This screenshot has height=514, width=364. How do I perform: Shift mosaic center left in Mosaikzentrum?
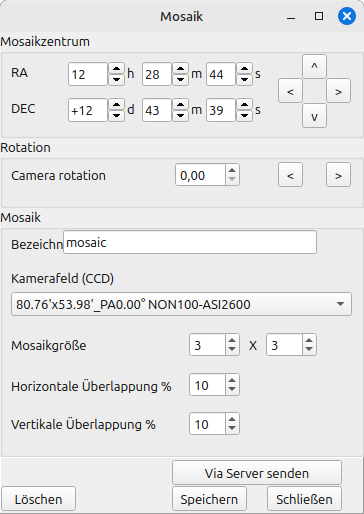click(290, 91)
